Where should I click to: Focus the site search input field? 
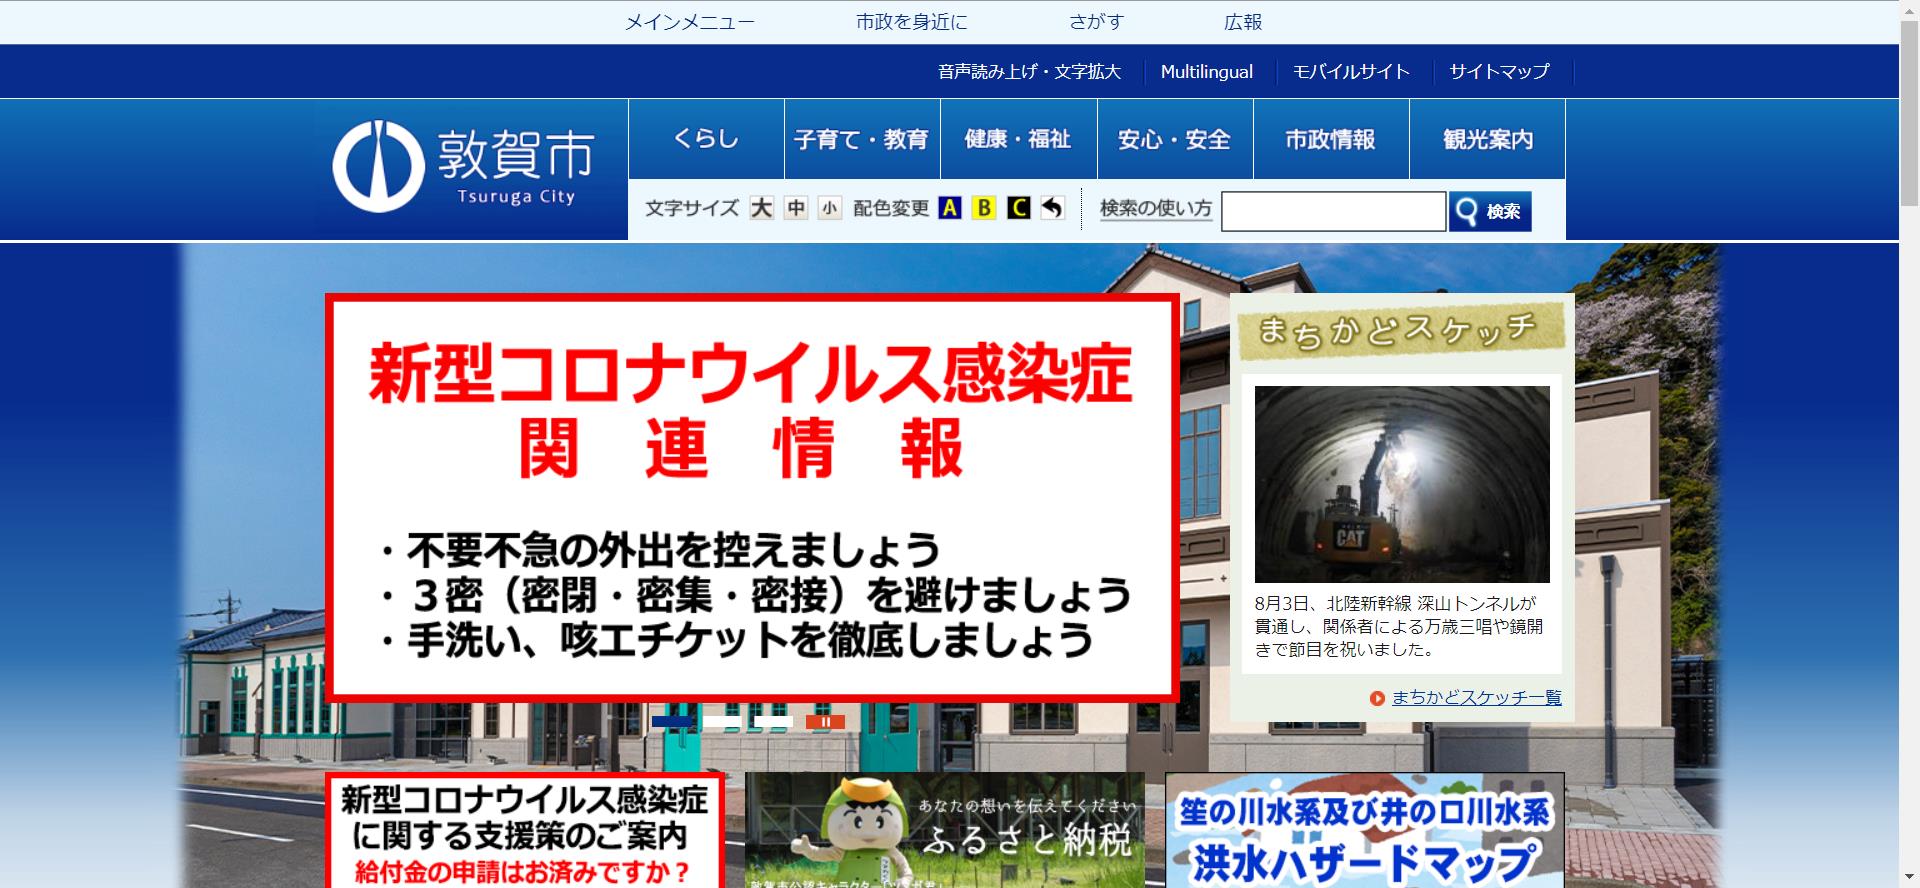(1334, 211)
